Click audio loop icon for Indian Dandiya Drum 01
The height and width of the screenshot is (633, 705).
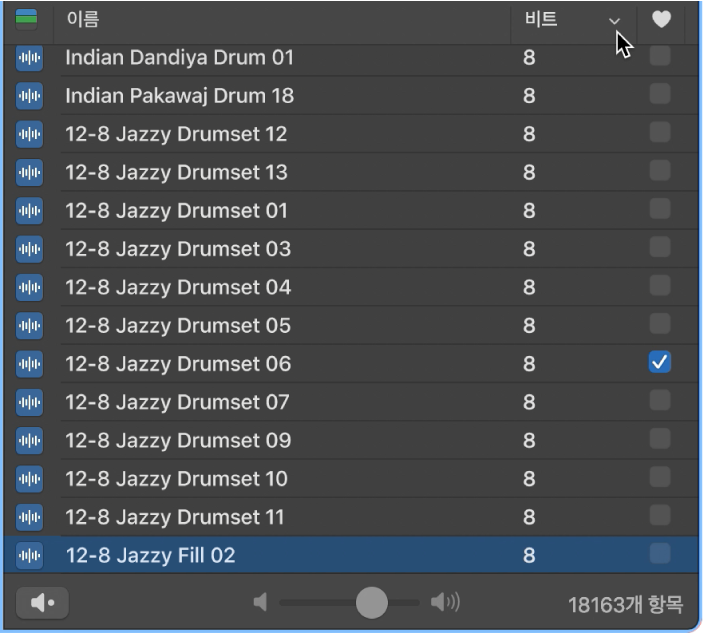click(30, 58)
